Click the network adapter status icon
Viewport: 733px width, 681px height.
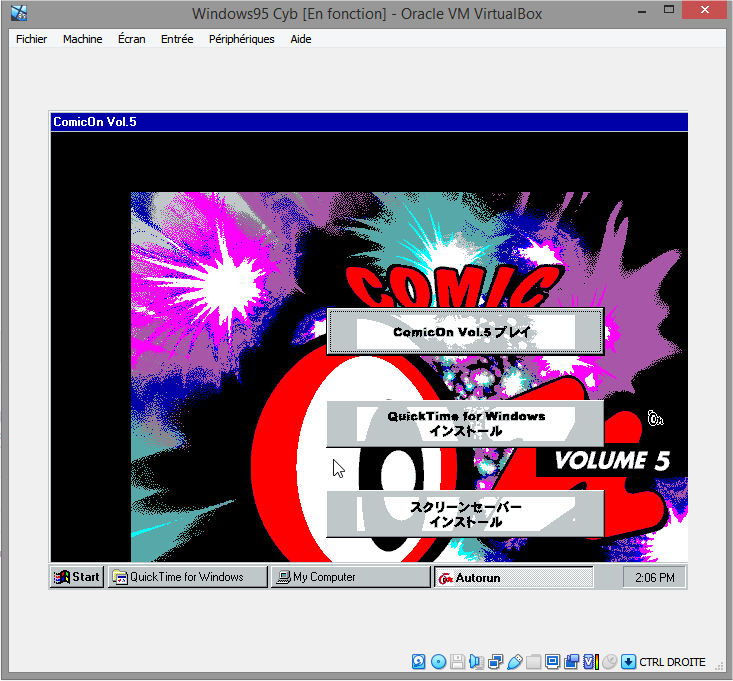pos(495,662)
